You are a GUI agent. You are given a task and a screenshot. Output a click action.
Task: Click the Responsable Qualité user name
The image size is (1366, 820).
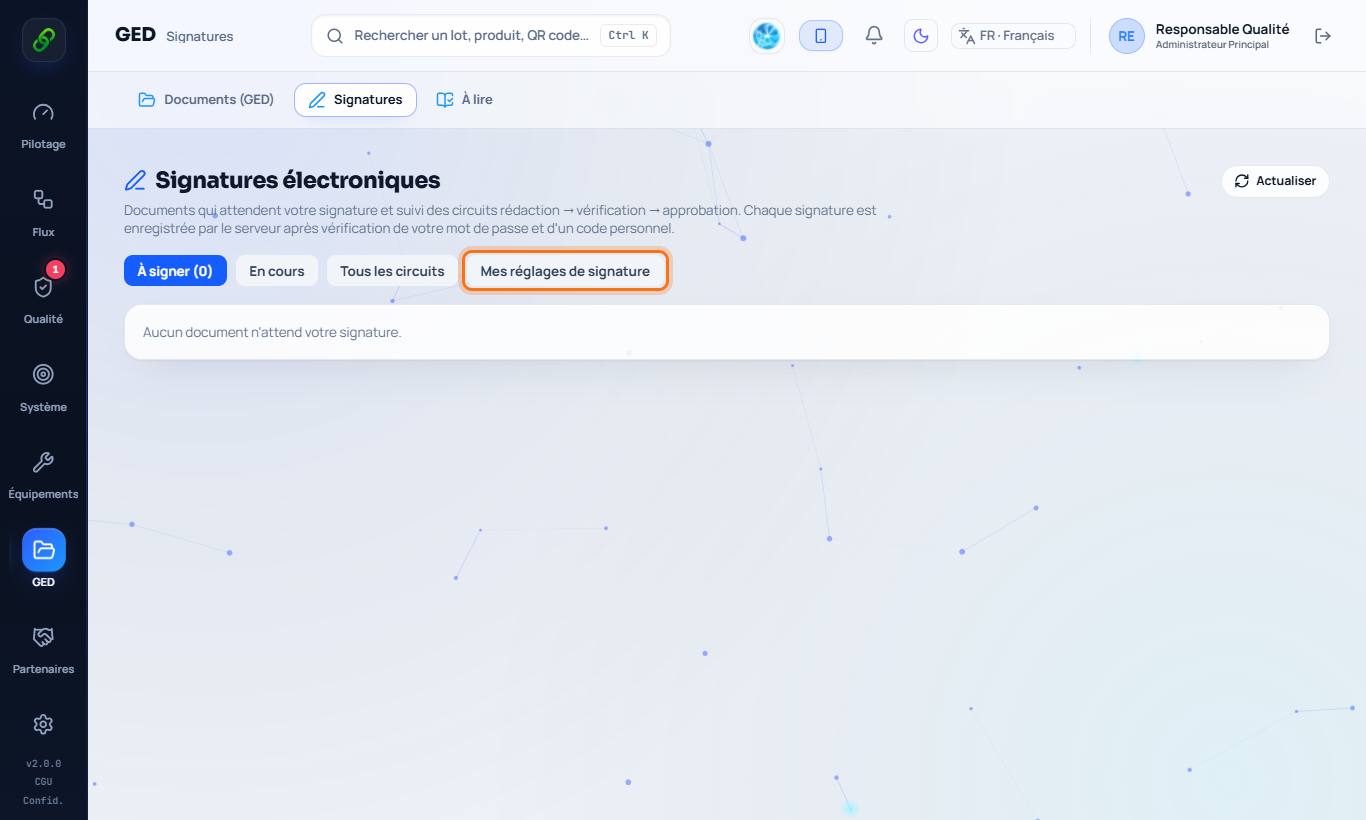[x=1222, y=30]
